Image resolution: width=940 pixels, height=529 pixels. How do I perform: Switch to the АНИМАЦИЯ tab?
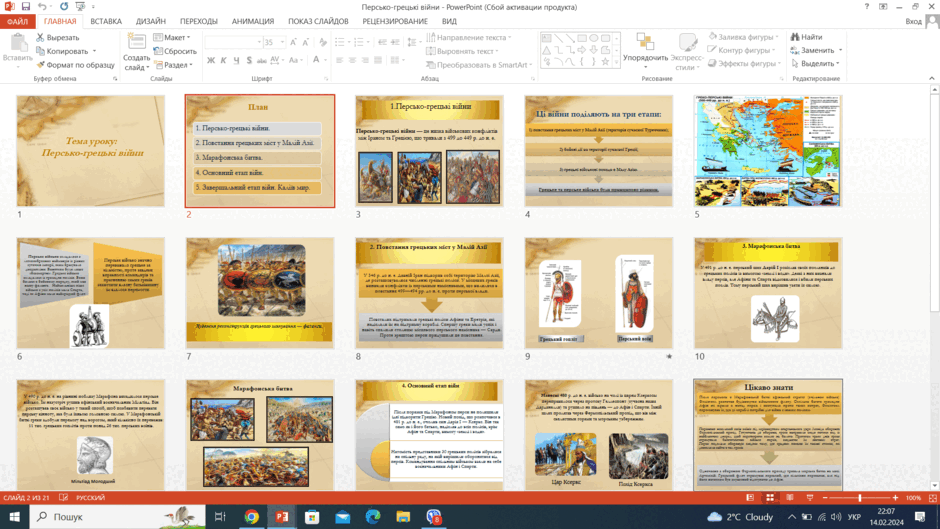point(253,21)
